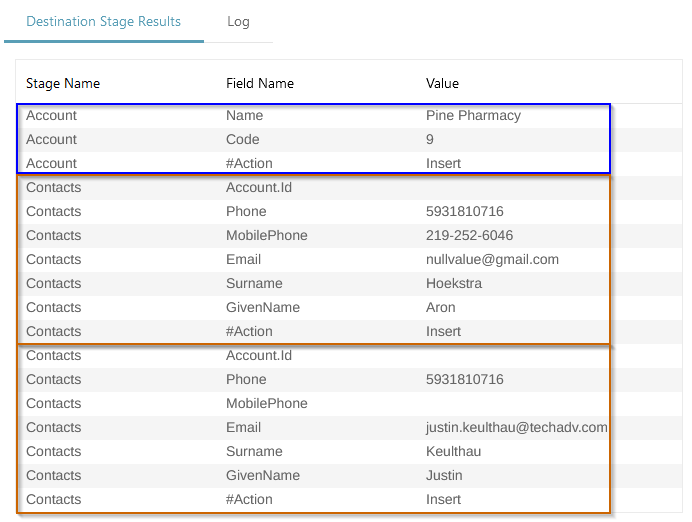Click the last #Action Insert value

(443, 499)
